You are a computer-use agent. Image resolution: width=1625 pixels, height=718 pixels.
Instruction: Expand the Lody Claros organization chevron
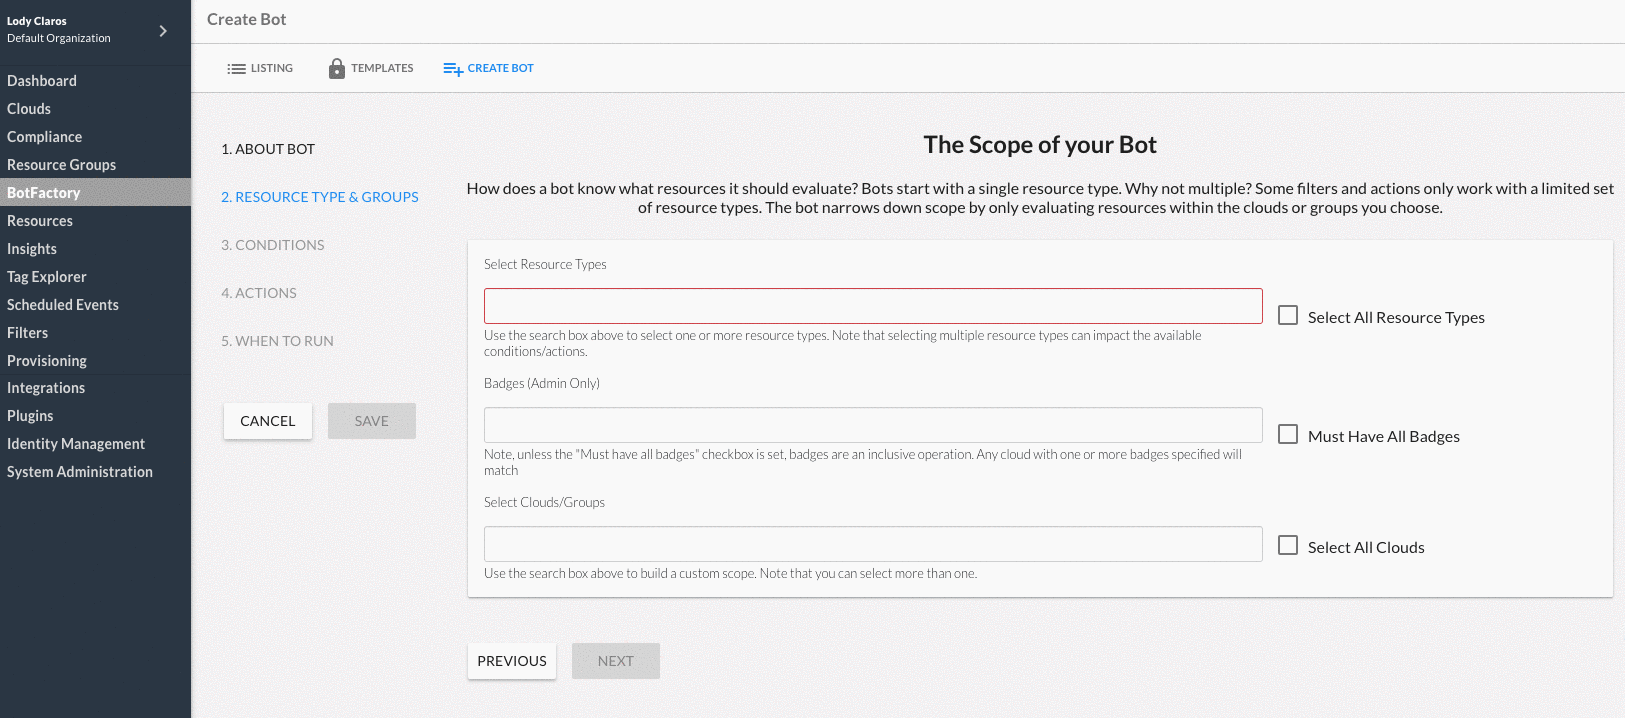coord(163,31)
